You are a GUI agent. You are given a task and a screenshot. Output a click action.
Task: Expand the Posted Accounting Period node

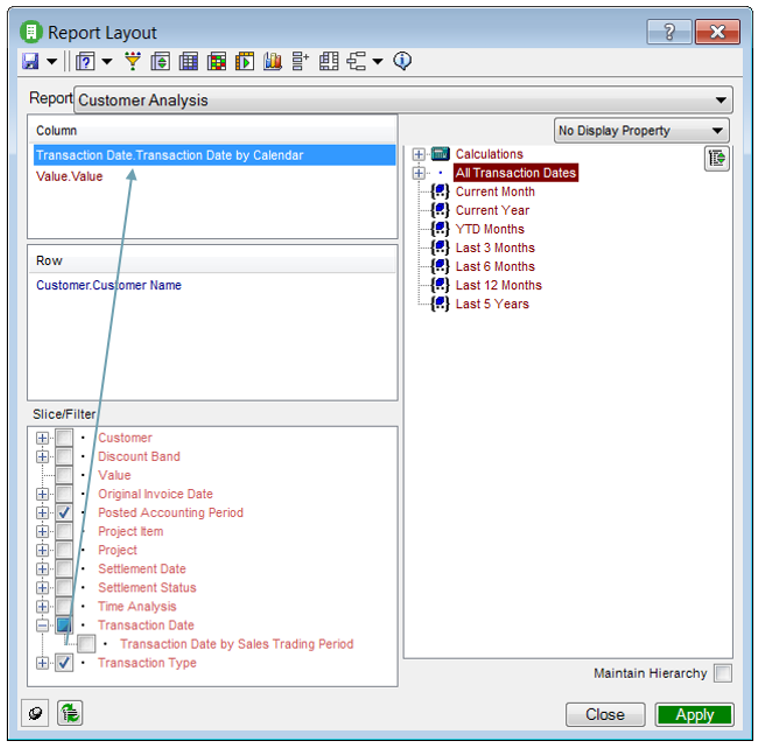[43, 513]
